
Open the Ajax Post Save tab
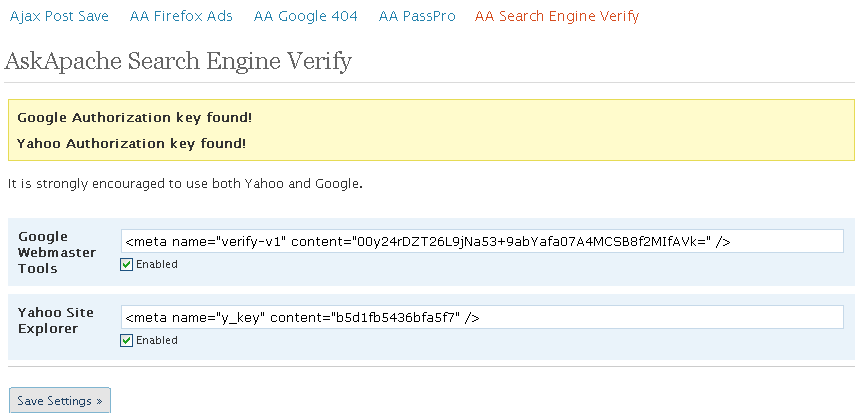pos(59,16)
